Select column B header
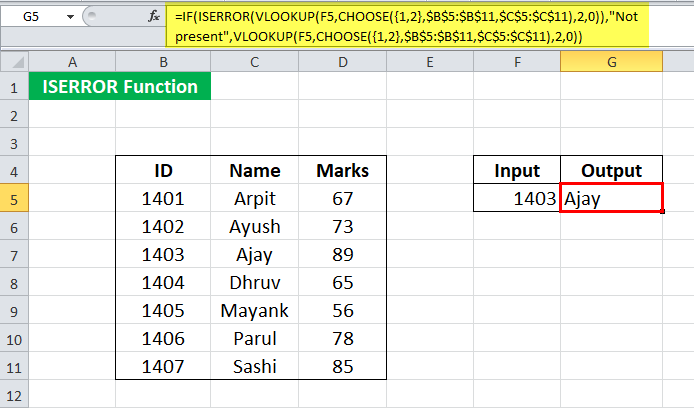This screenshot has width=694, height=408. 163,62
